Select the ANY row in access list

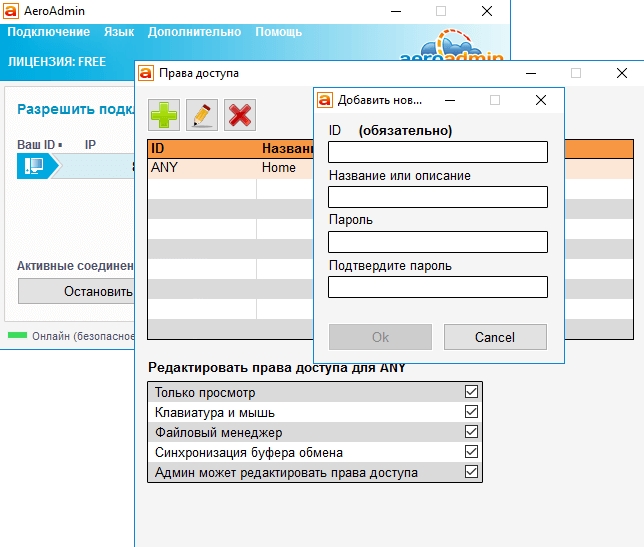point(200,168)
